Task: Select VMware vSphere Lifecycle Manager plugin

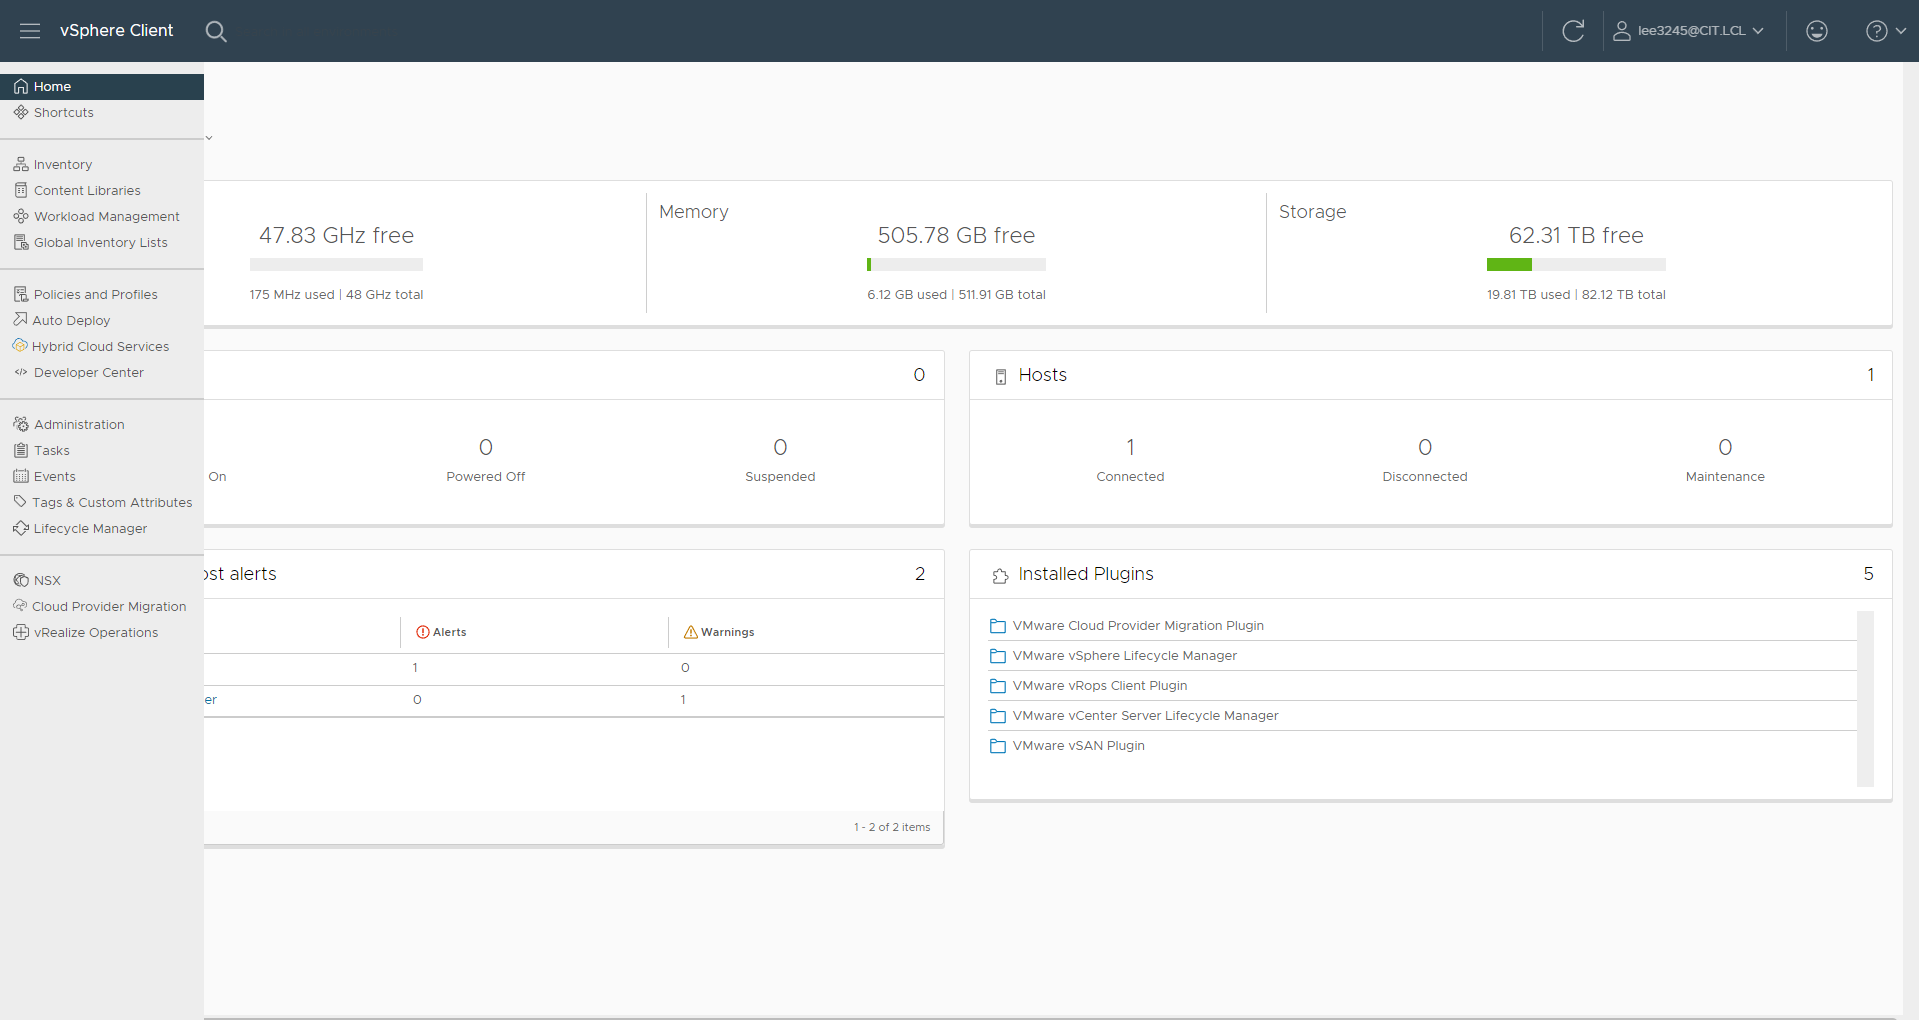Action: pyautogui.click(x=1125, y=656)
